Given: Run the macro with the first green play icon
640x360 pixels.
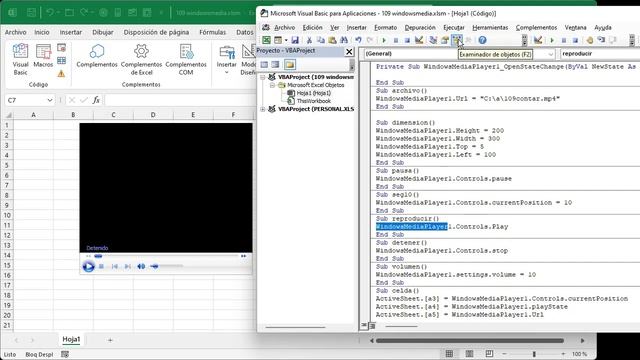Looking at the screenshot, I should point(384,40).
